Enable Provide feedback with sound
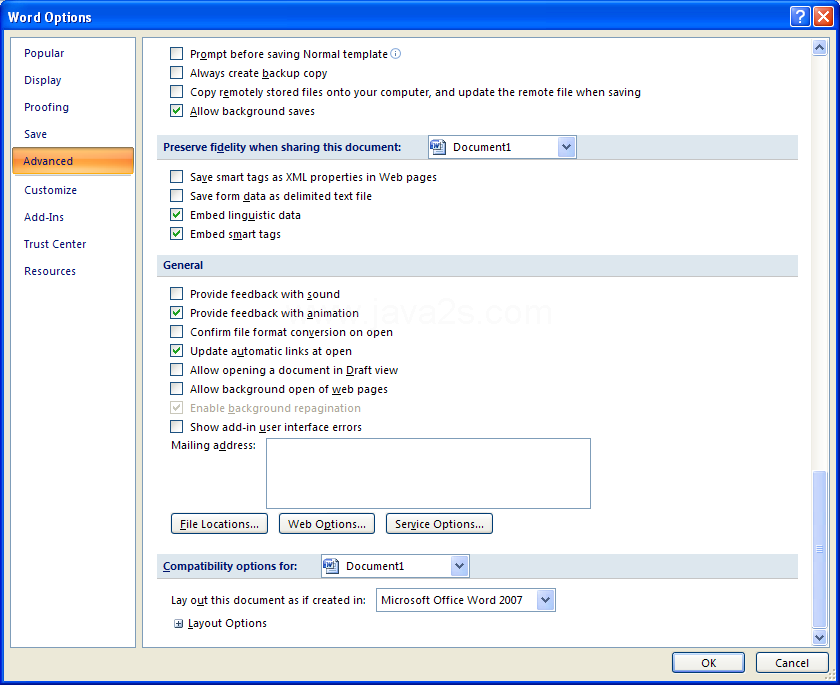The height and width of the screenshot is (685, 840). tap(176, 293)
